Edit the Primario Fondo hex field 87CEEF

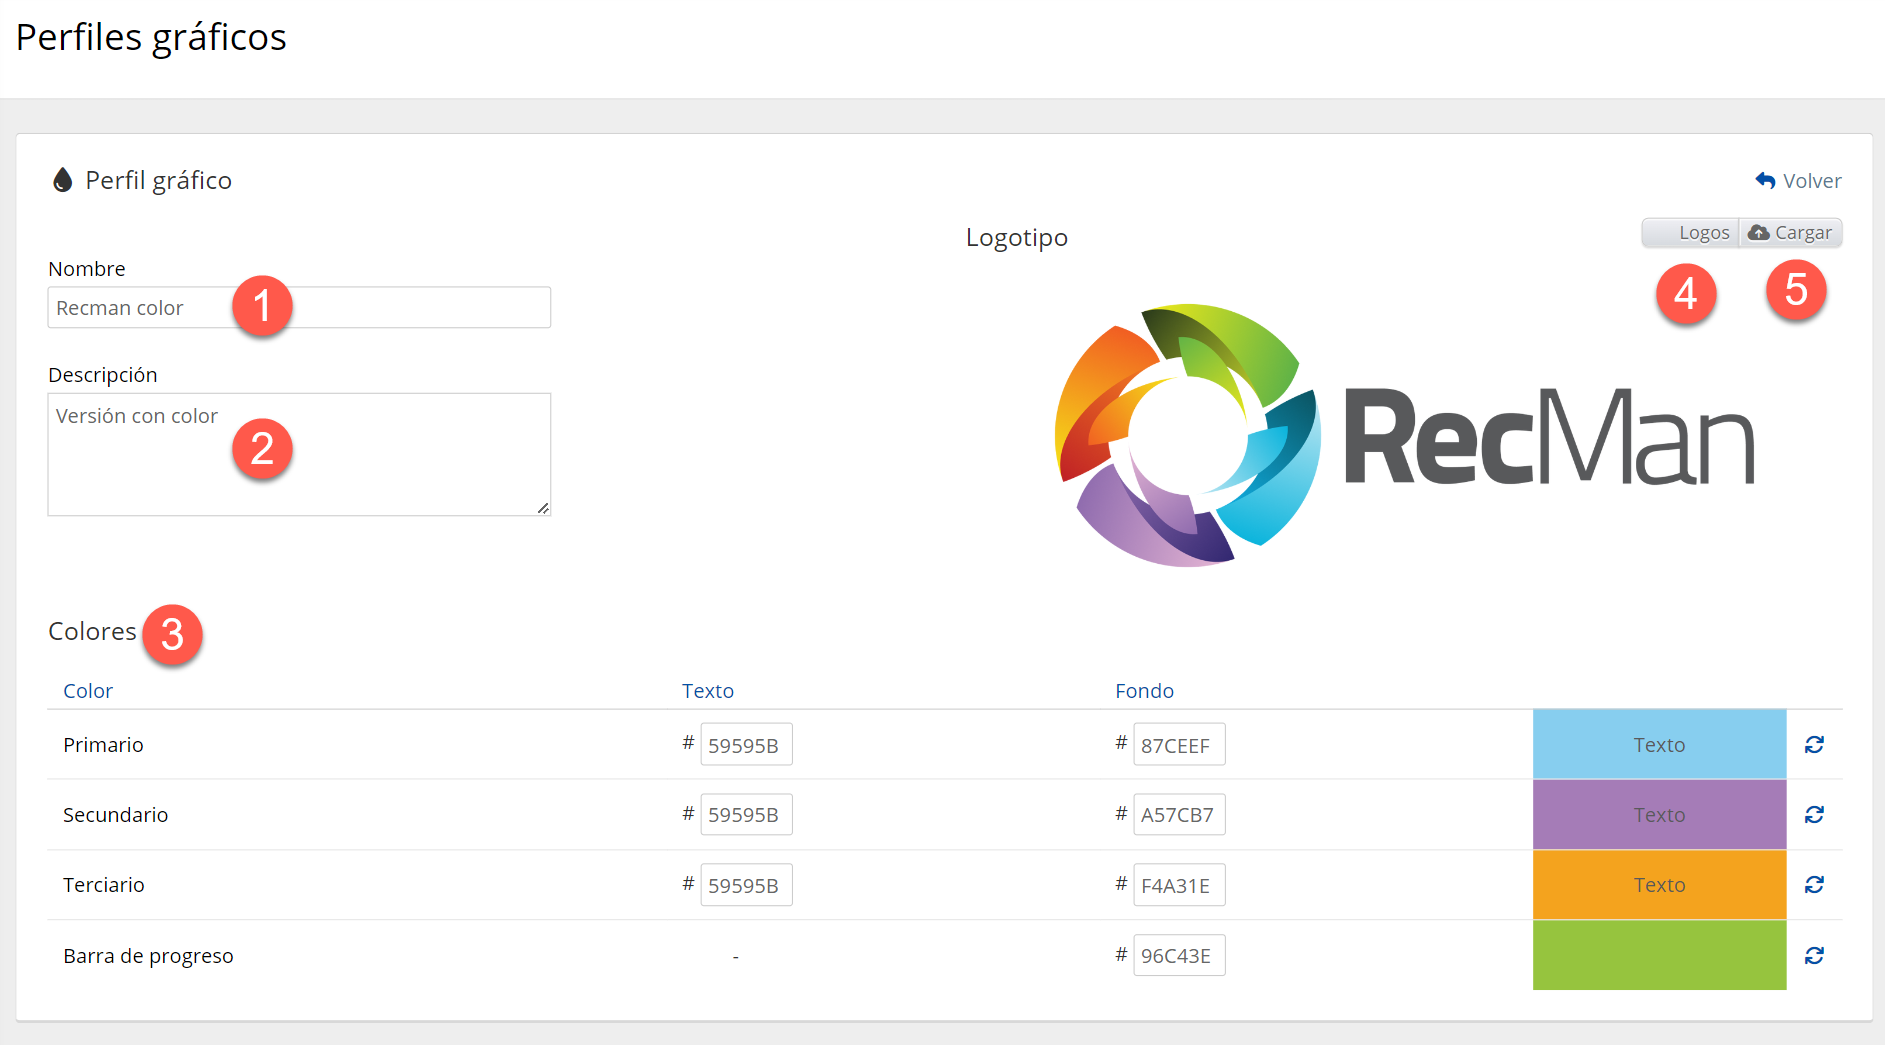click(1179, 745)
